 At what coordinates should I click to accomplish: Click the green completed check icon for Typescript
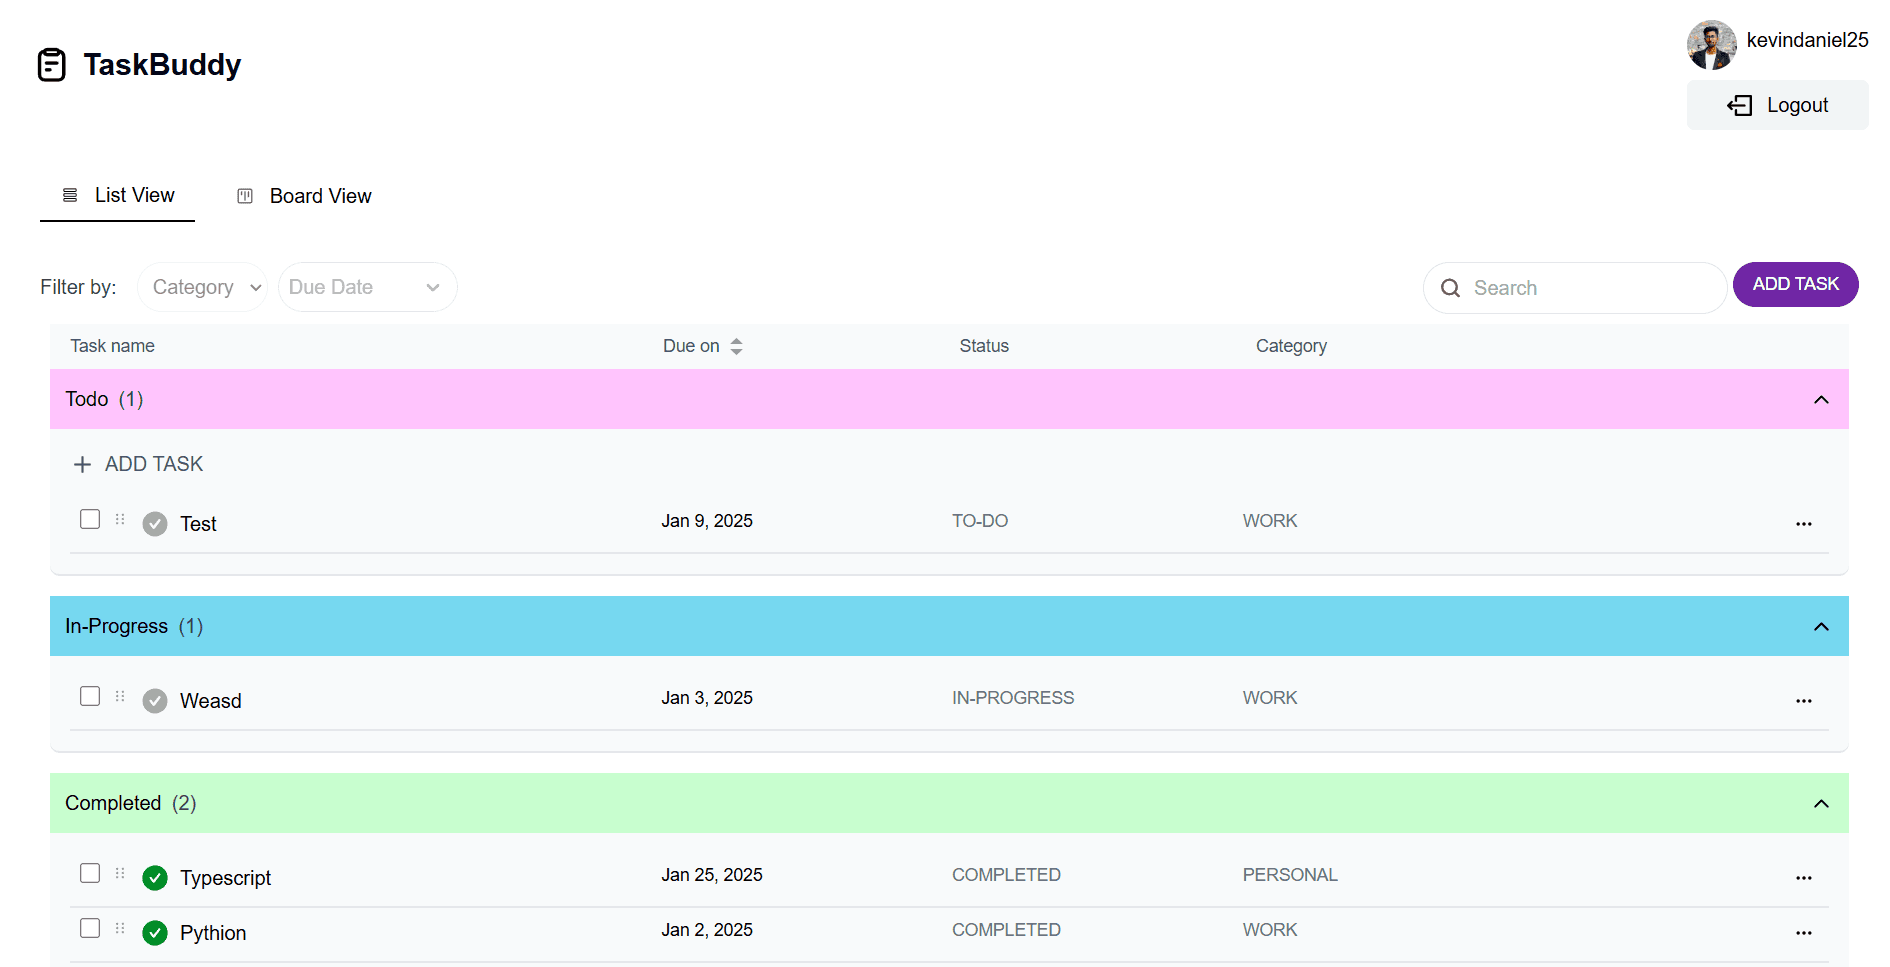pyautogui.click(x=155, y=878)
